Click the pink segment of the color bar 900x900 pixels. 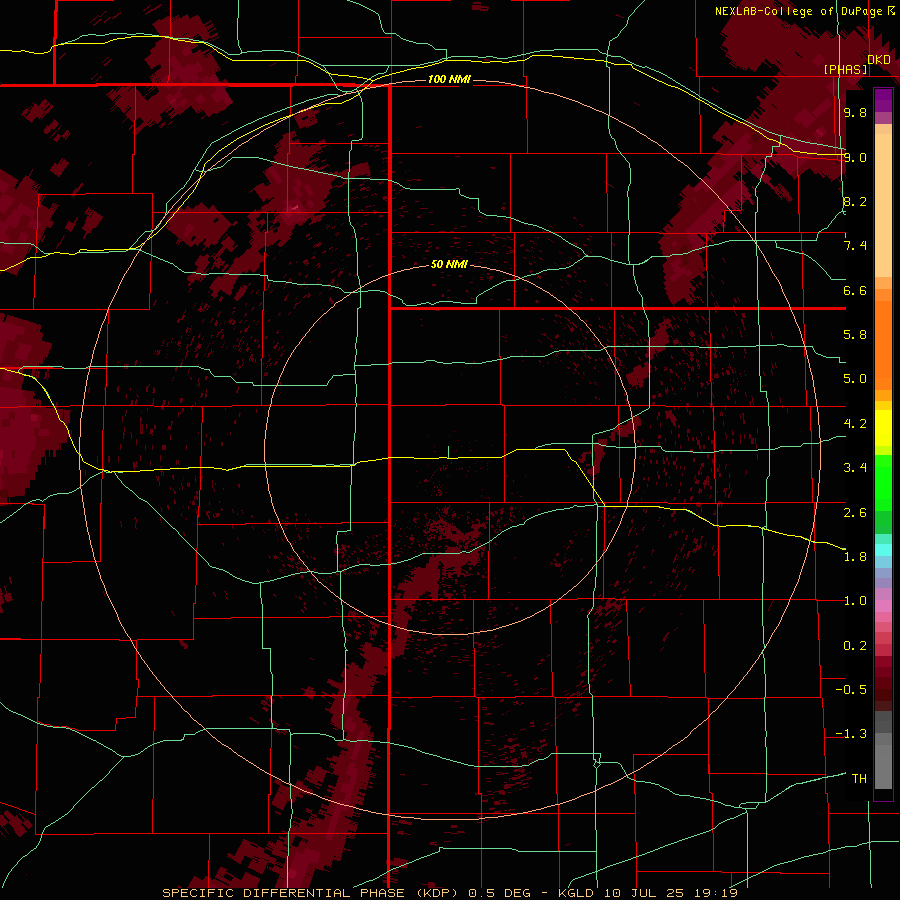click(883, 606)
